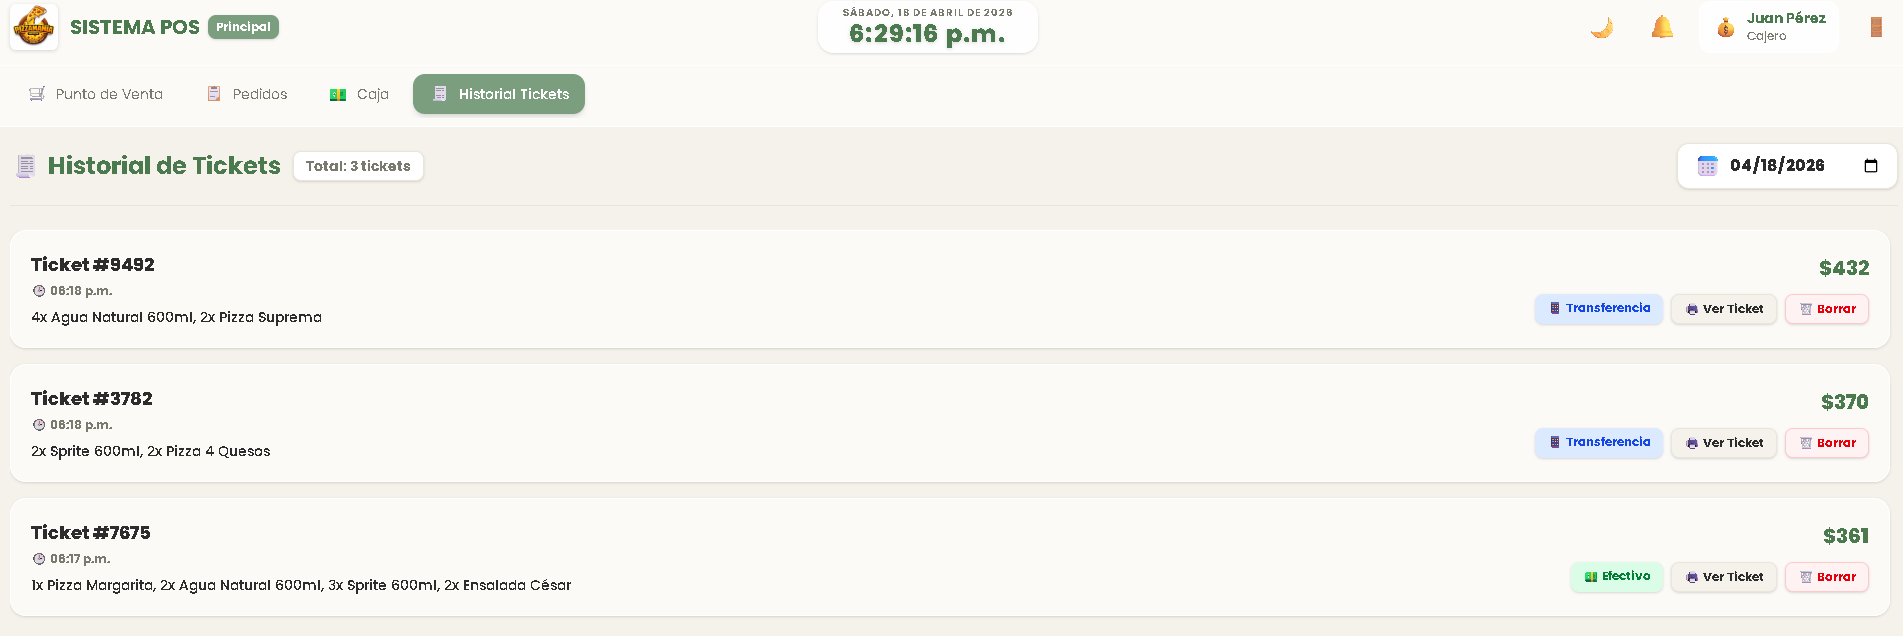Click the Total: 3 tickets badge
The width and height of the screenshot is (1903, 636).
[358, 166]
